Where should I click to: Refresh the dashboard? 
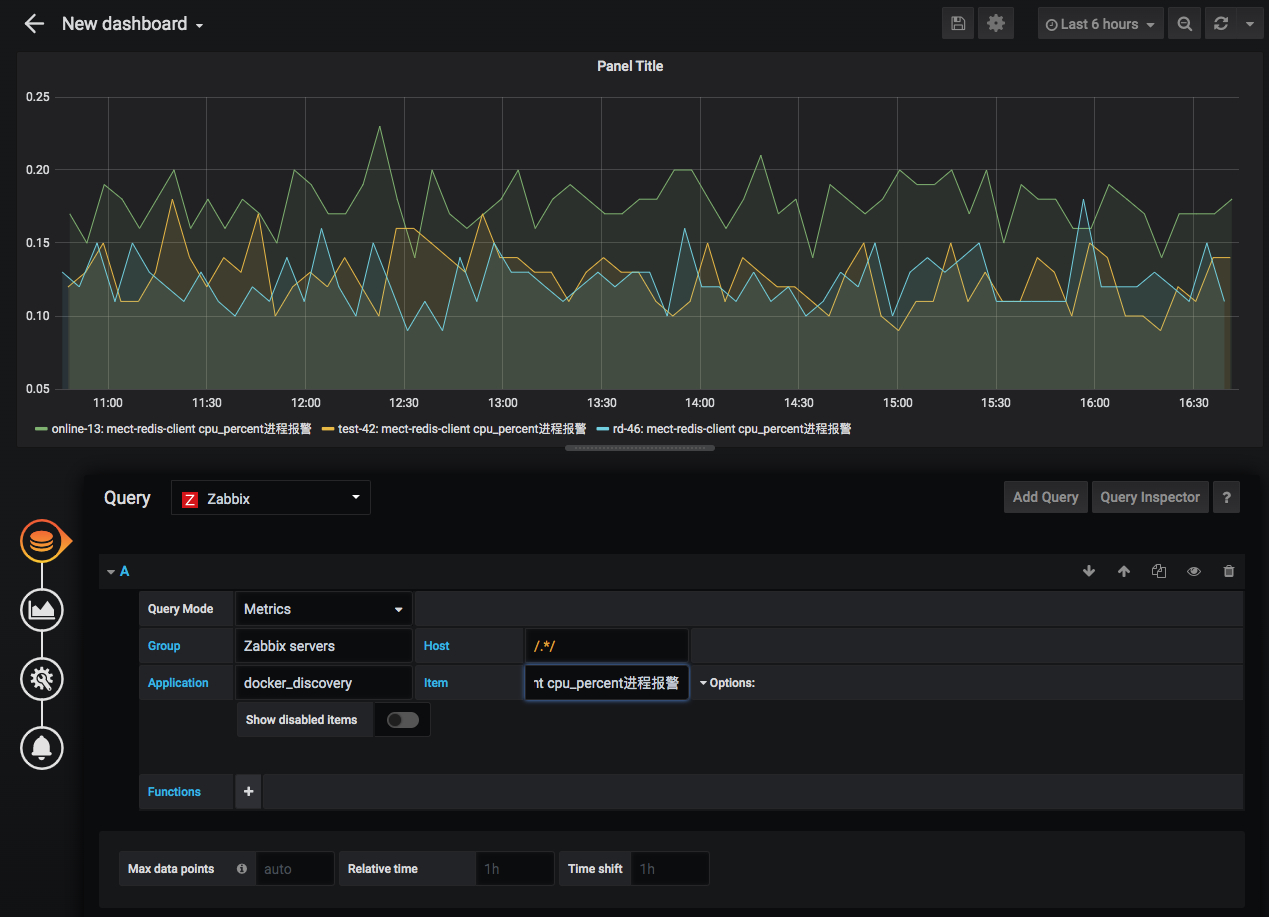click(1221, 24)
